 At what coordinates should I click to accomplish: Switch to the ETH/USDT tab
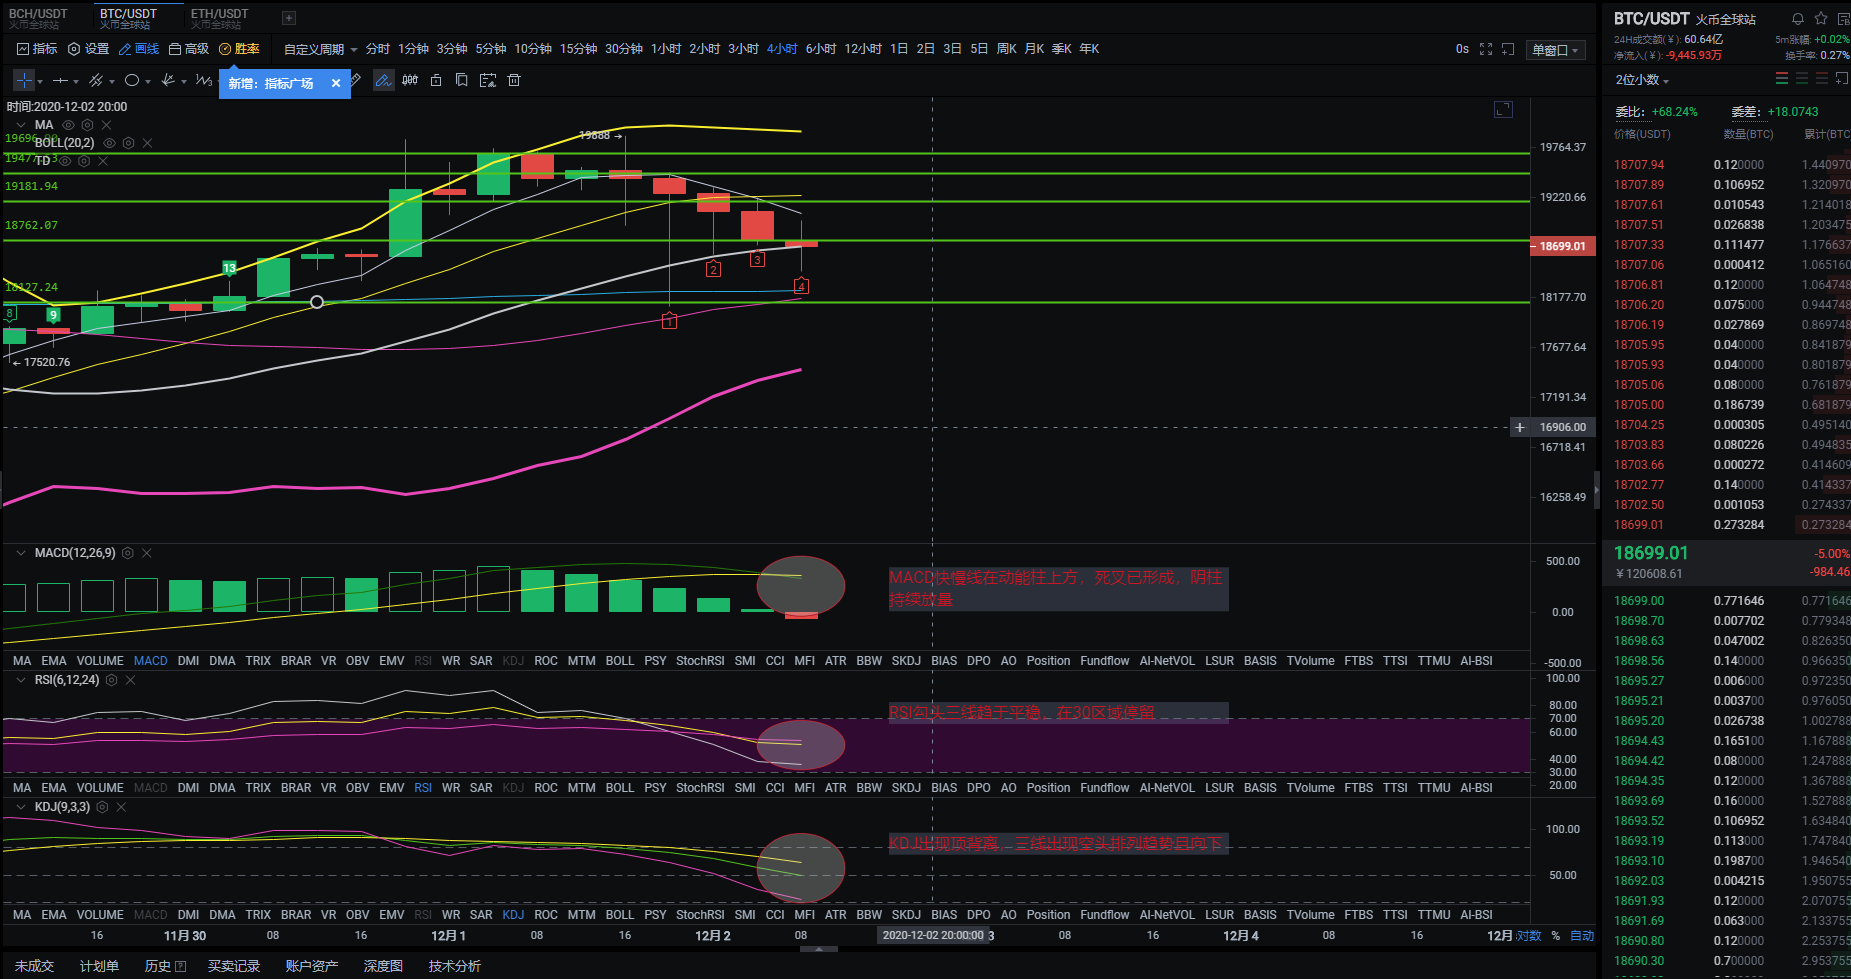pos(219,13)
